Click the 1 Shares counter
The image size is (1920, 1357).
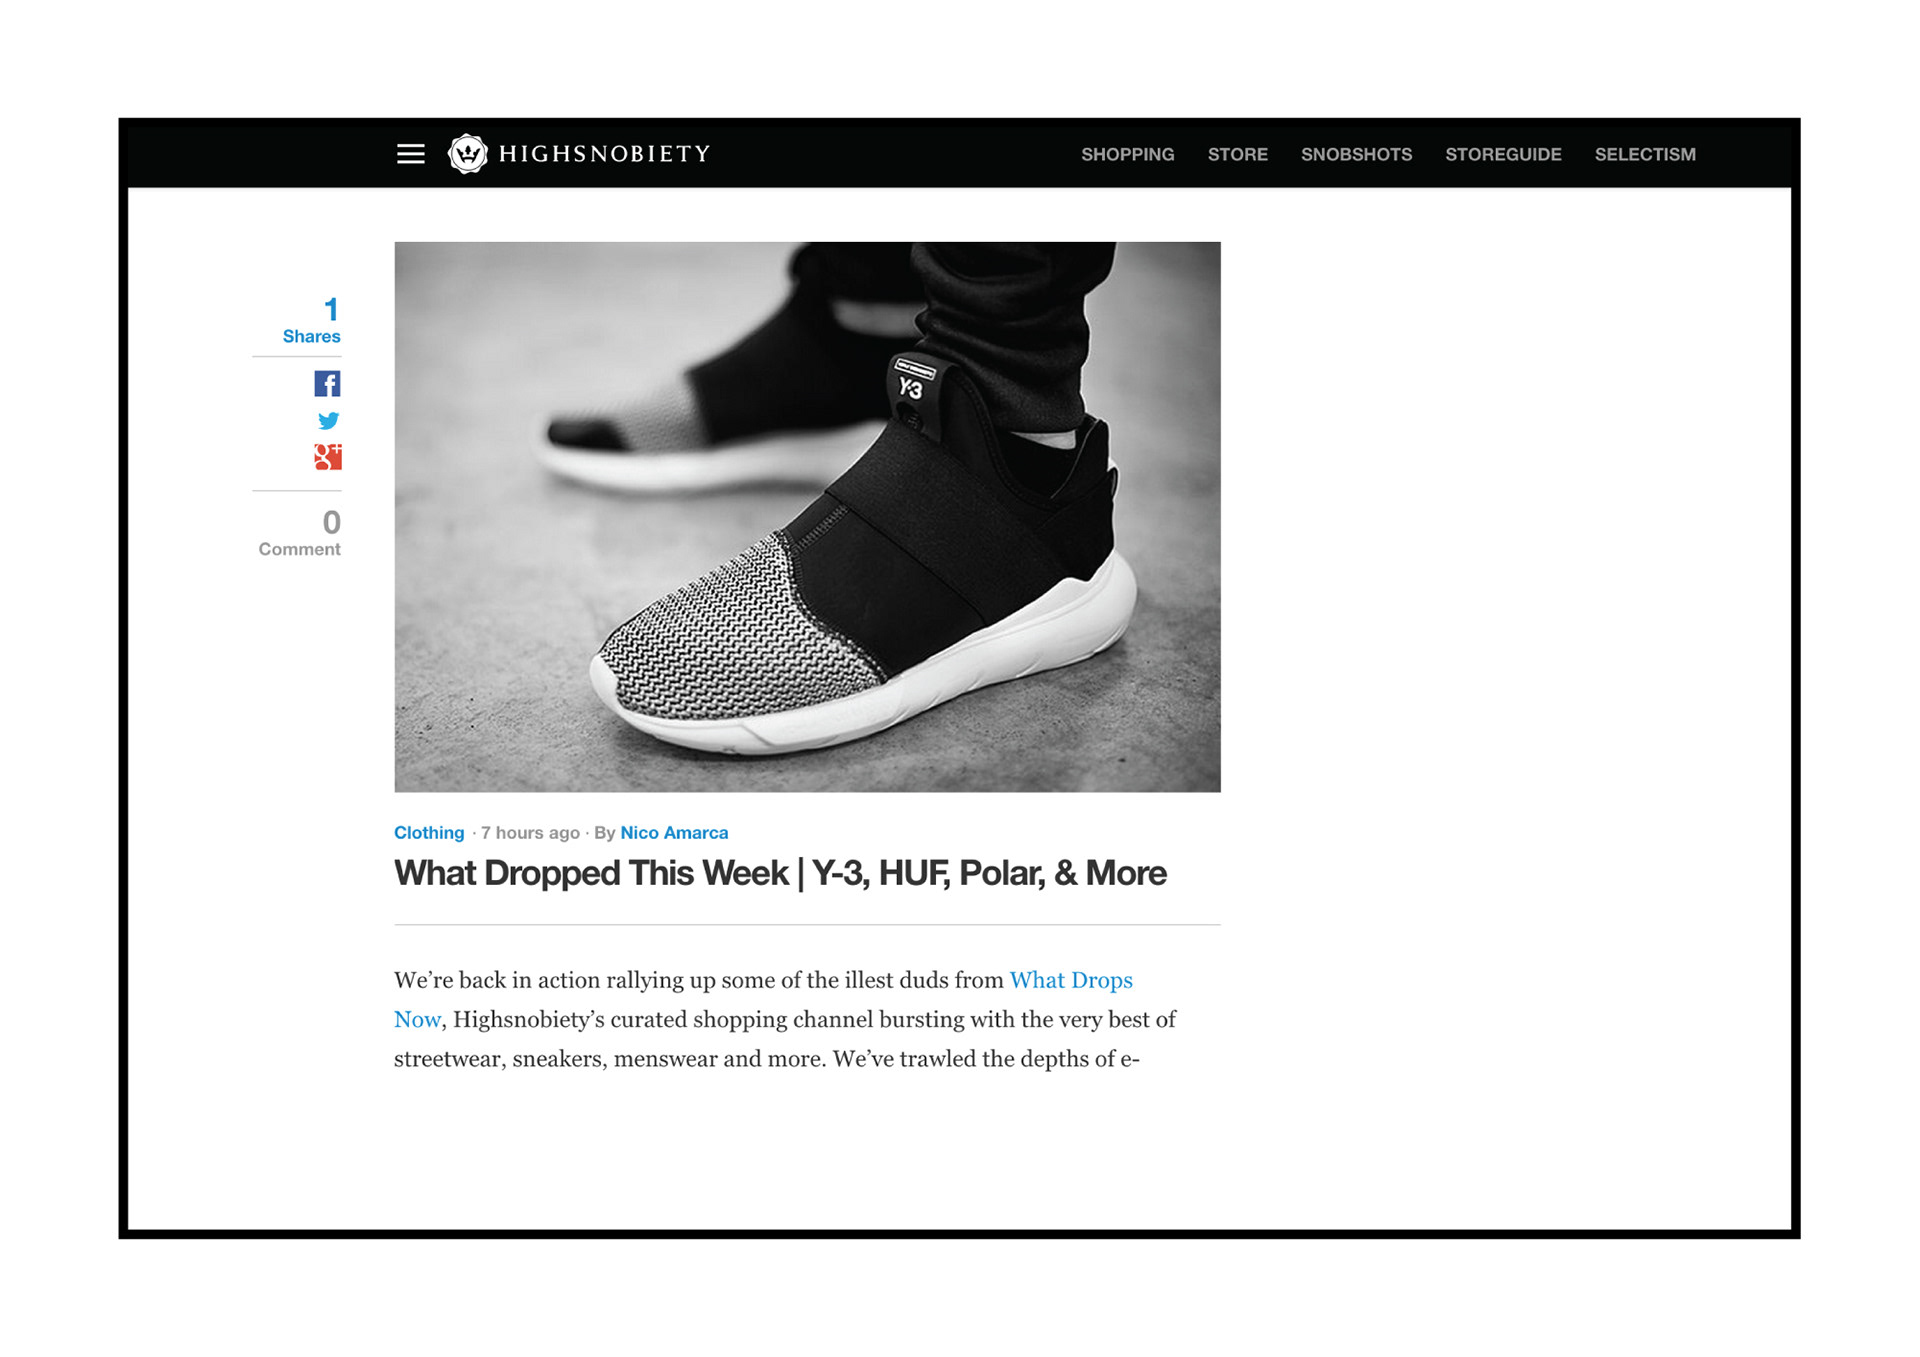(x=311, y=321)
